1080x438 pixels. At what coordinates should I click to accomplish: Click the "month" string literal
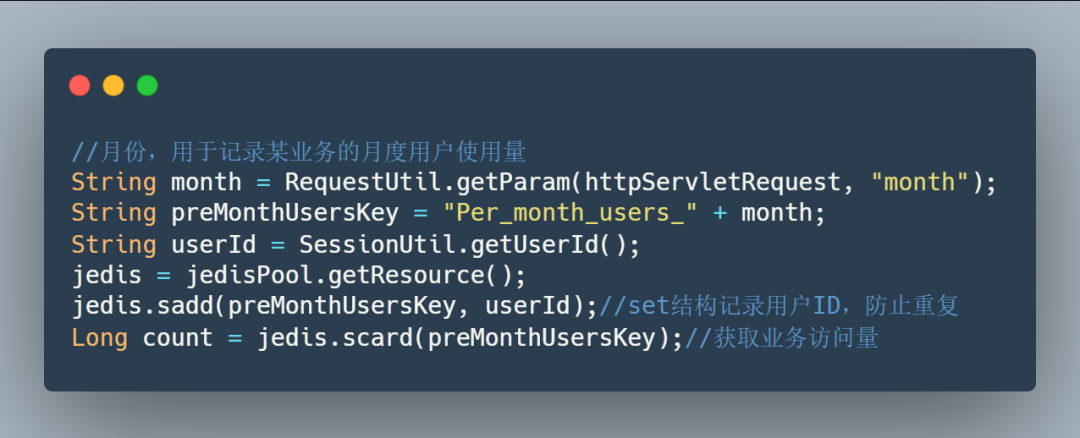[923, 182]
